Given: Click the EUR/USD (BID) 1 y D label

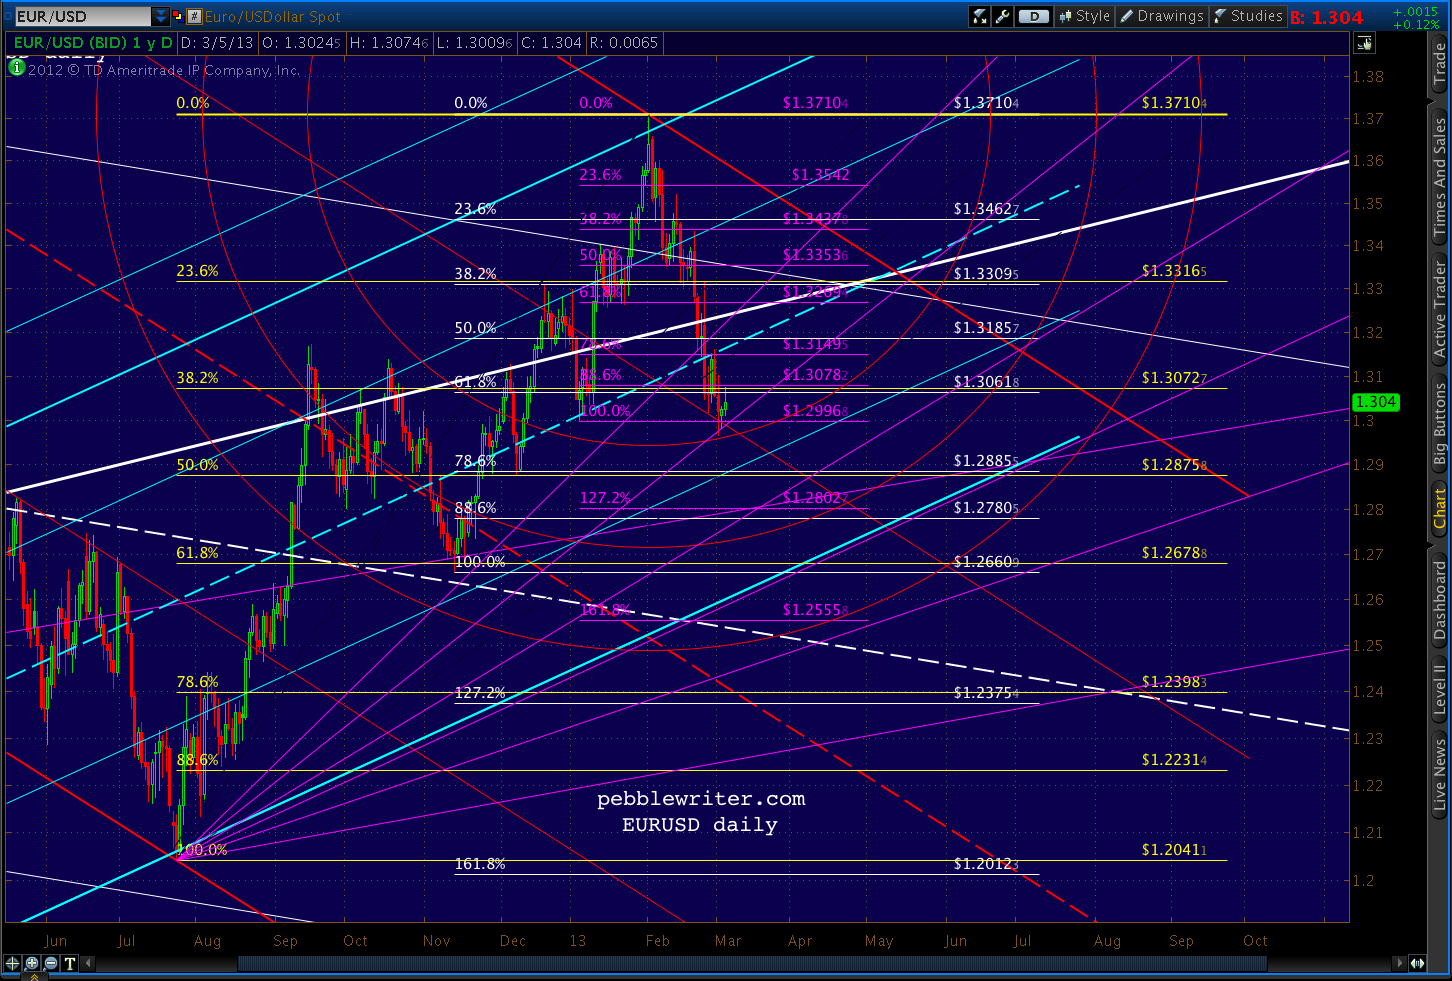Looking at the screenshot, I should click(93, 43).
